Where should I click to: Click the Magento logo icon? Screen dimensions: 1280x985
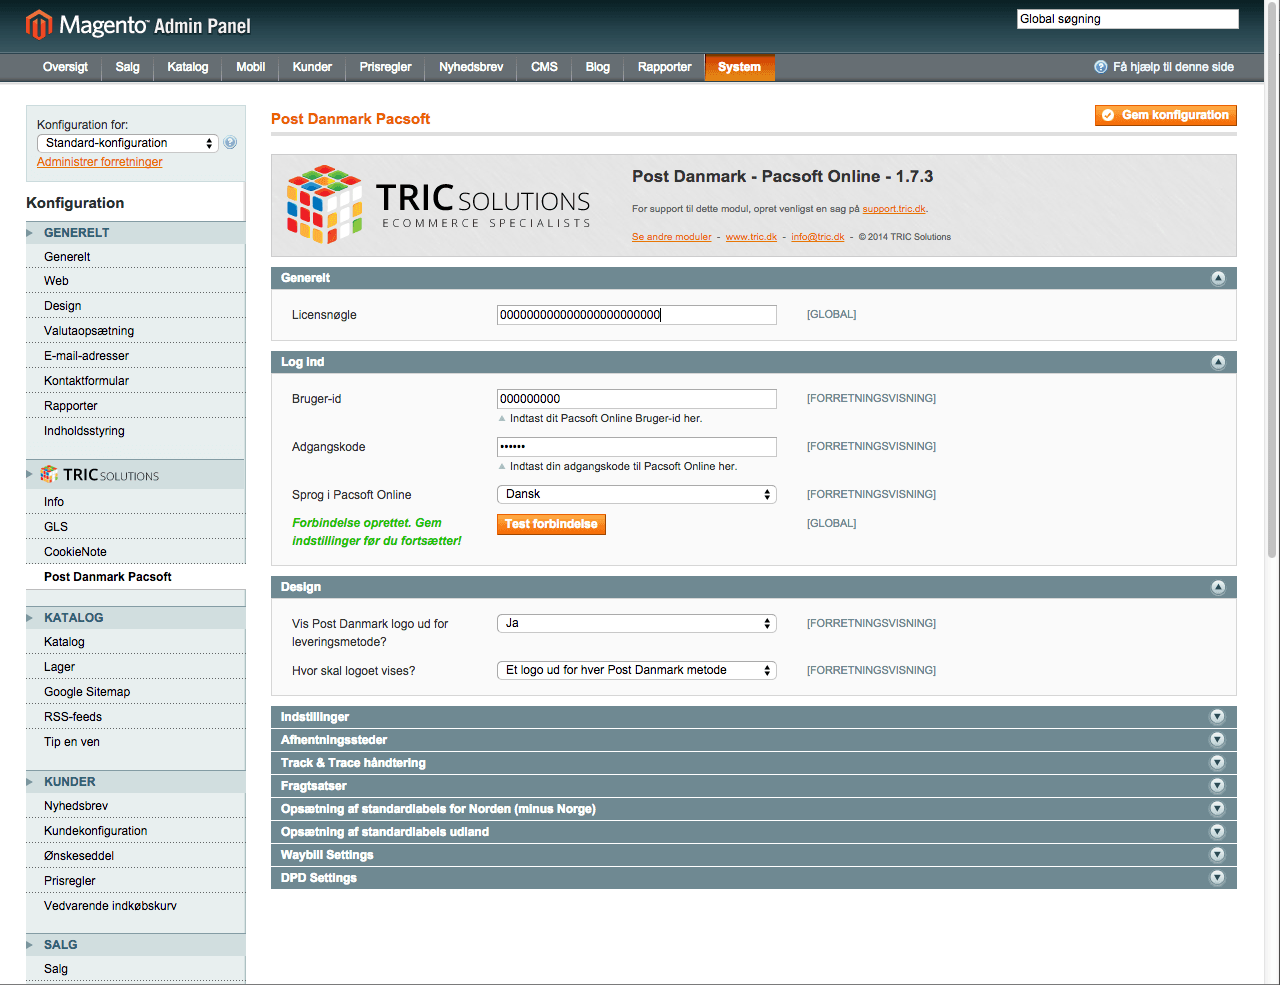[x=39, y=24]
